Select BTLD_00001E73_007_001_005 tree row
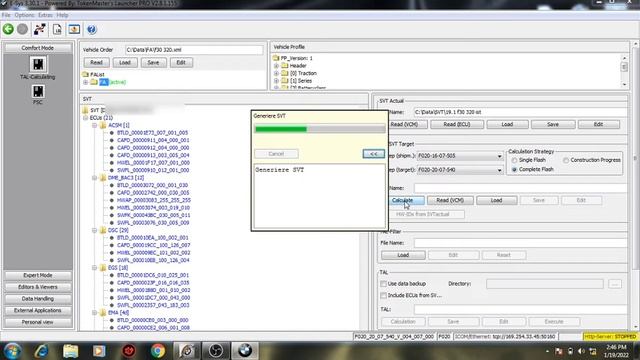Screen dimensions: 640x360 point(152,133)
